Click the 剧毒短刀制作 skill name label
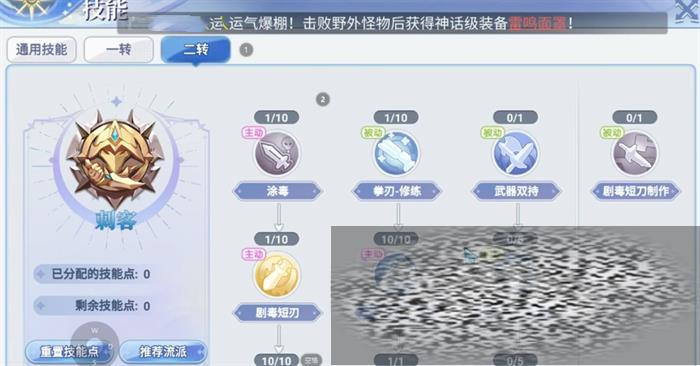Screen dimensions: 700x366 tap(635, 191)
